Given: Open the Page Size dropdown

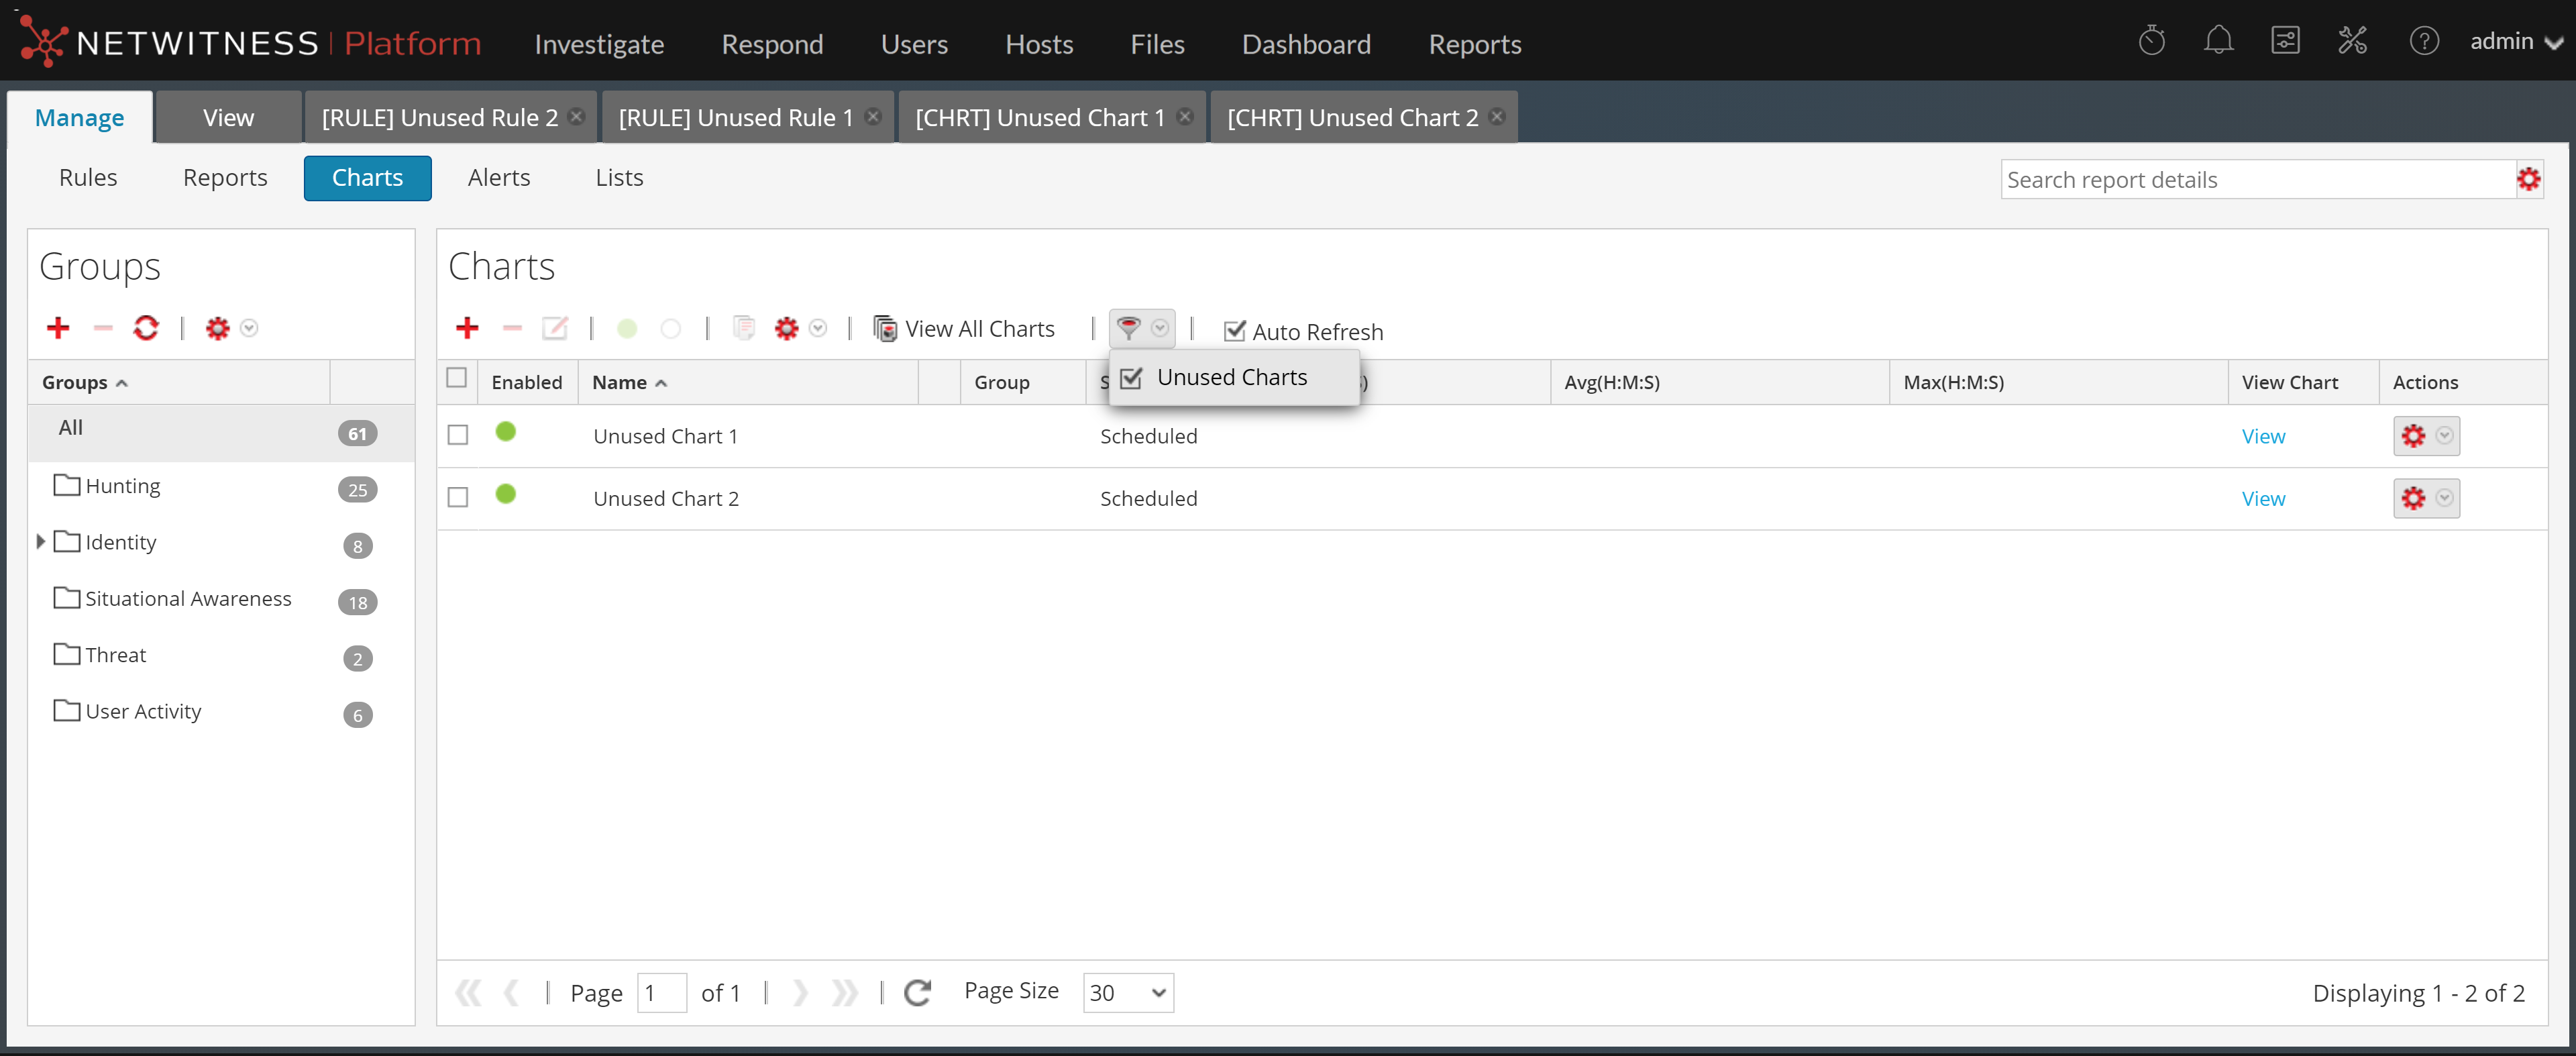Looking at the screenshot, I should click(1128, 992).
